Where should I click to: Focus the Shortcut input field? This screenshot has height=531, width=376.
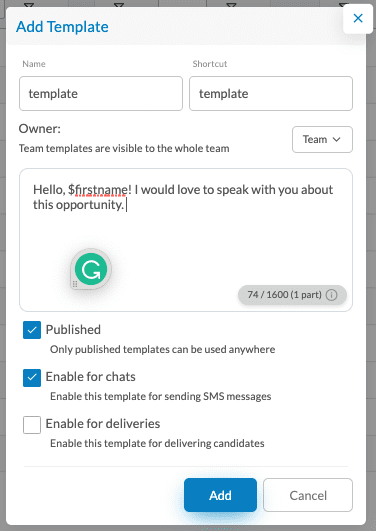coord(271,93)
